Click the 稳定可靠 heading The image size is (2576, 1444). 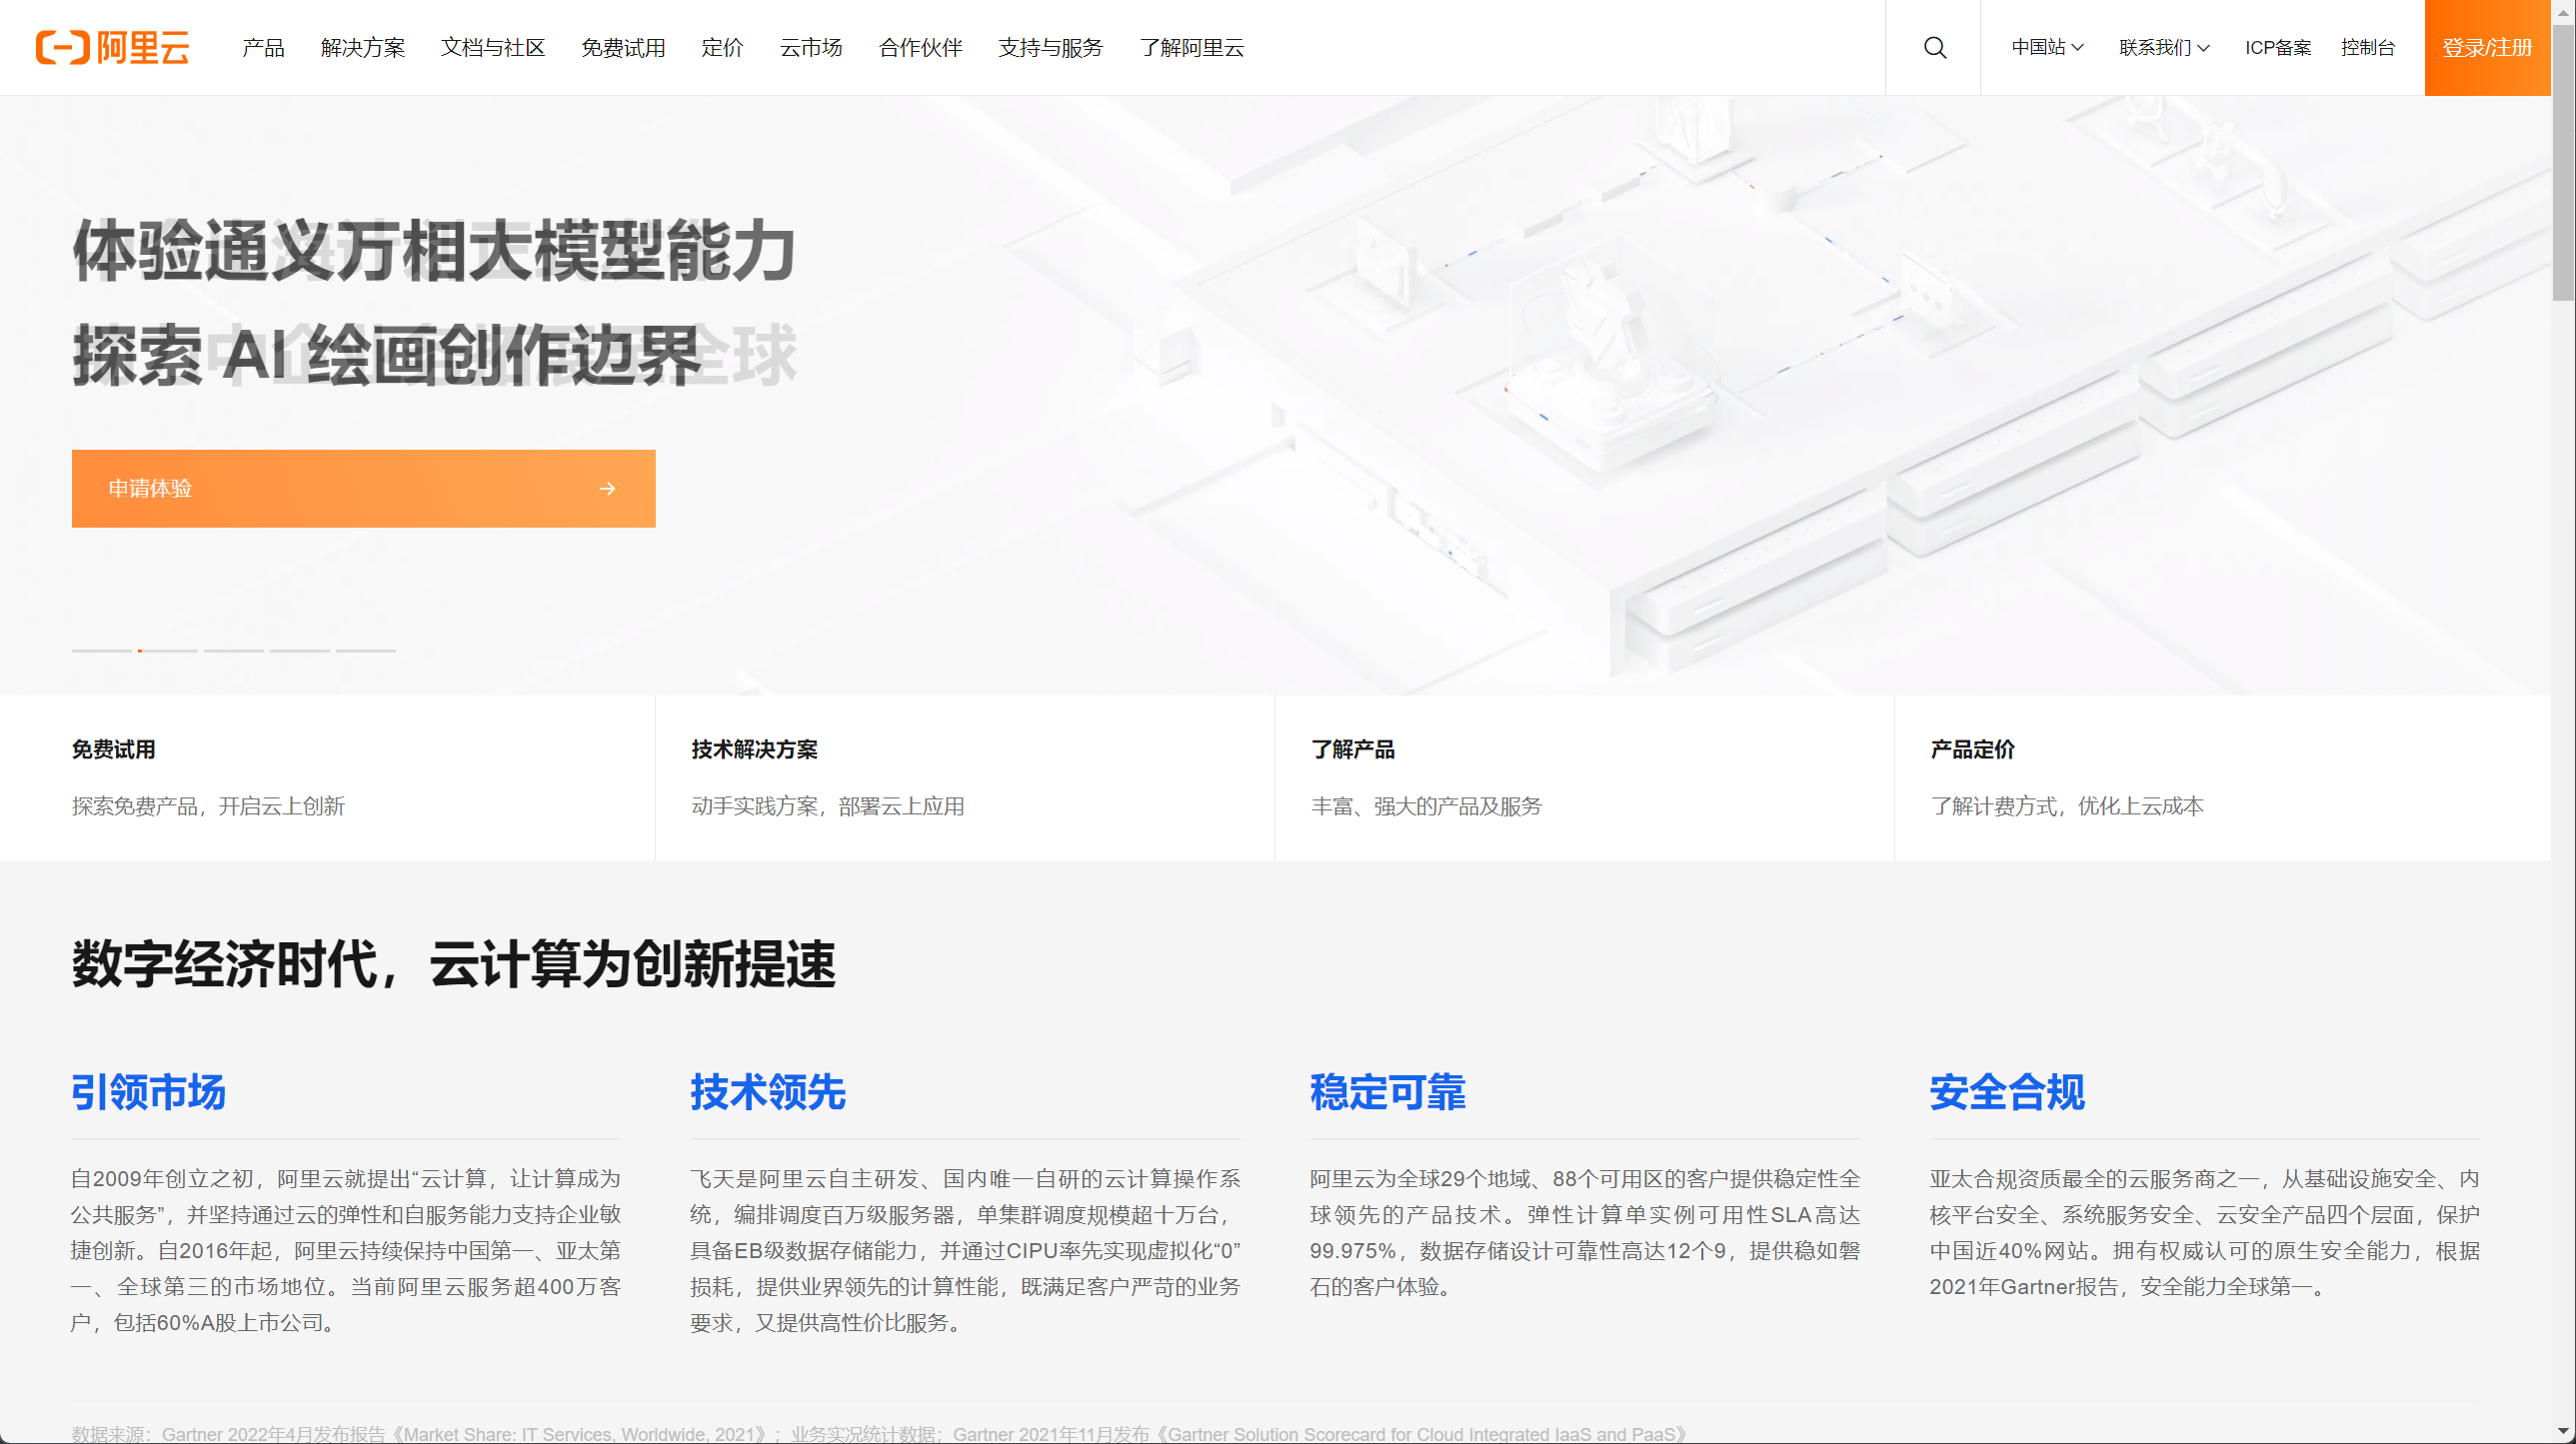1388,1092
